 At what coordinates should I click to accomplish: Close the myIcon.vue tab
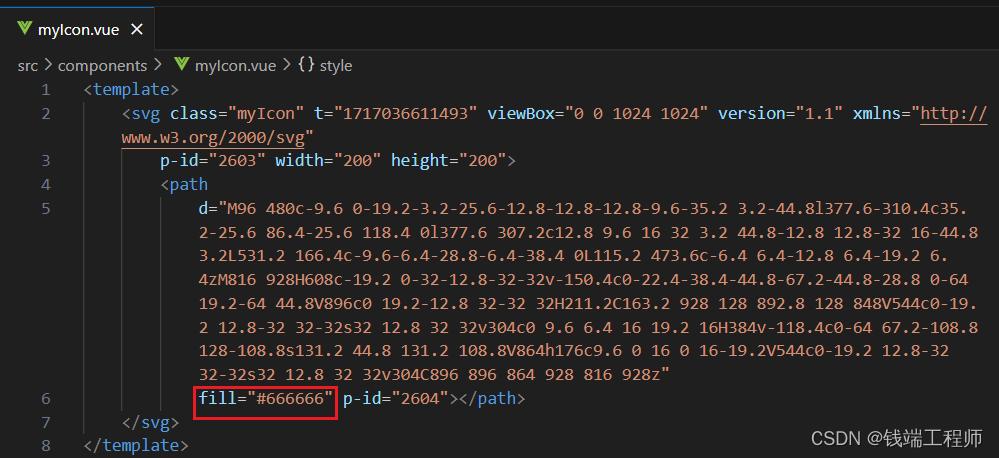click(136, 29)
